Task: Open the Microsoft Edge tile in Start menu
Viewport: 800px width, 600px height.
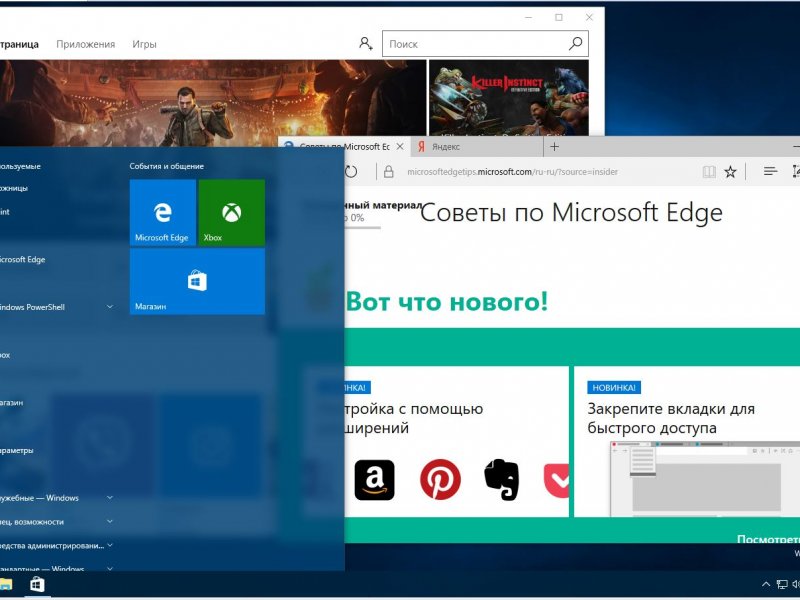Action: coord(163,213)
